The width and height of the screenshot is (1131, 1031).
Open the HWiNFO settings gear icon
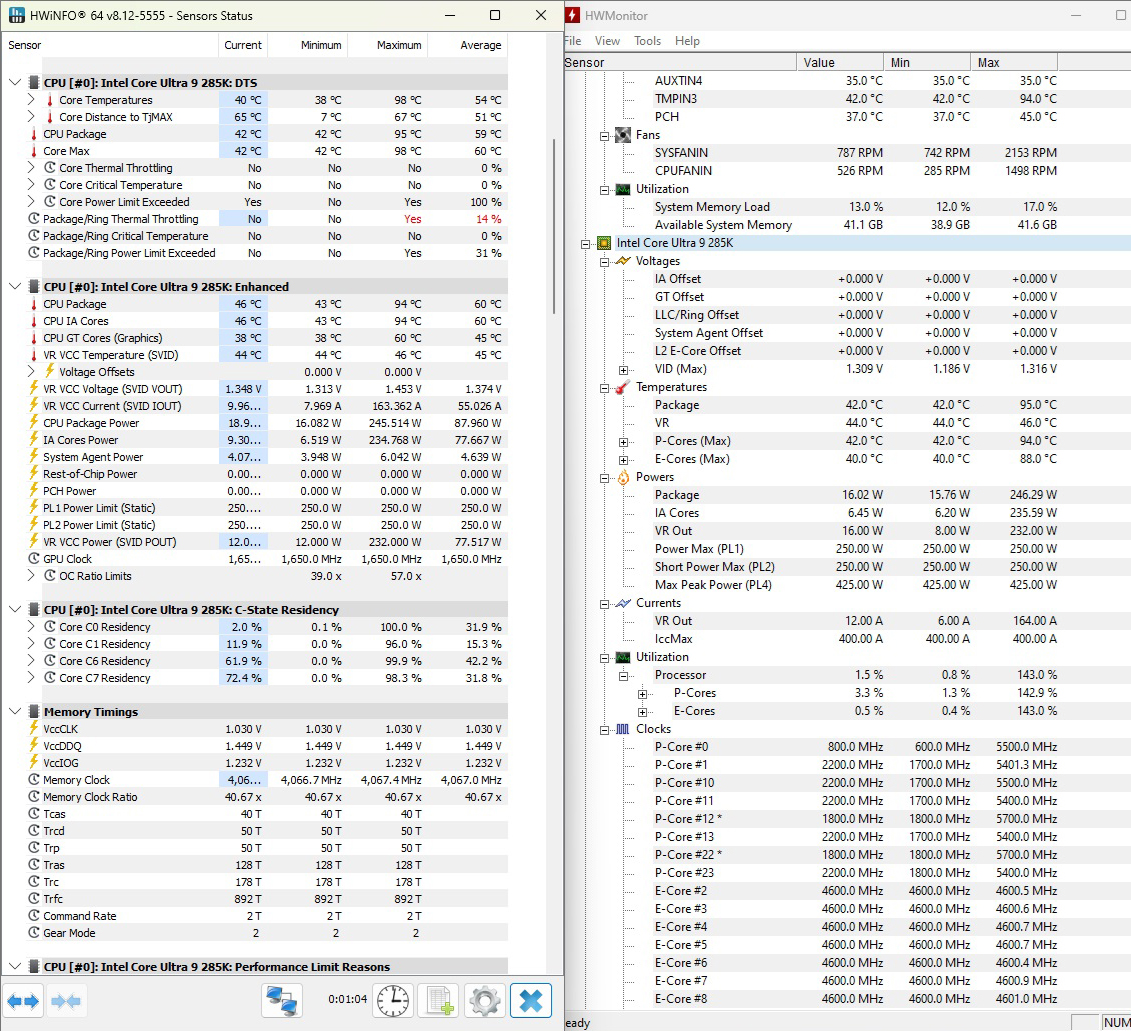click(485, 1001)
